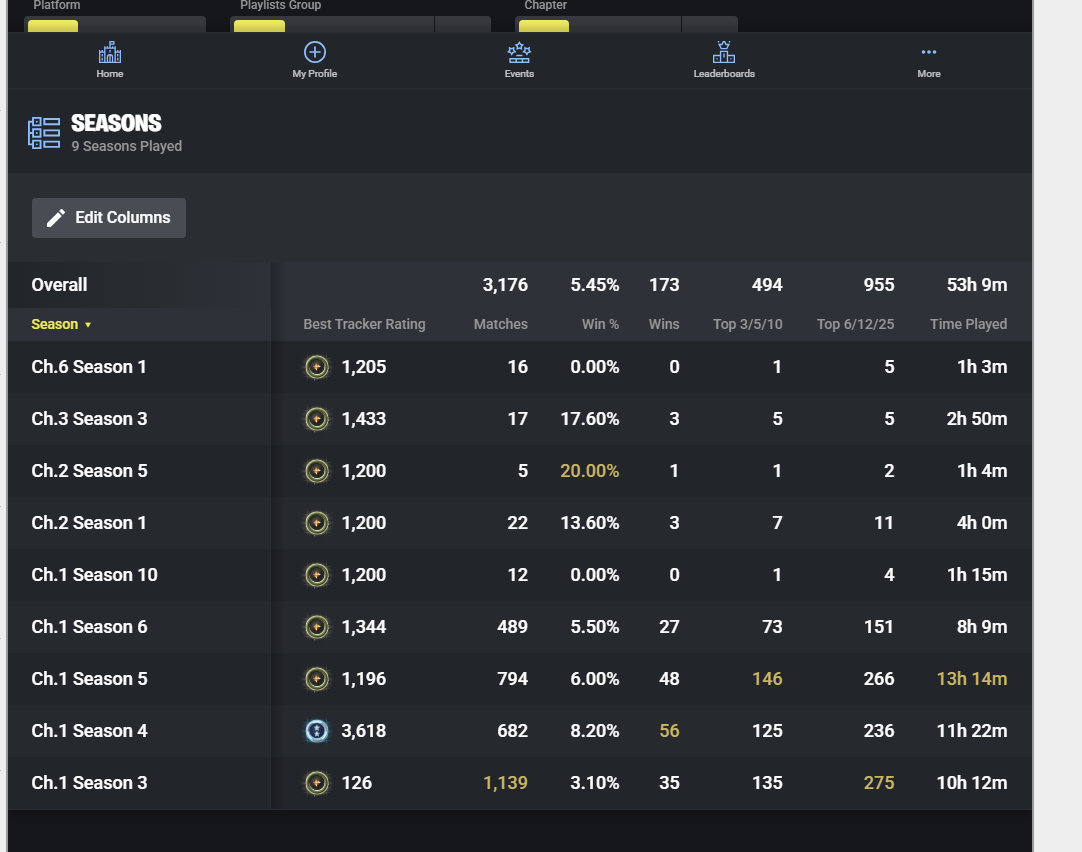Sort by Wins column header
This screenshot has height=852, width=1082.
coord(664,324)
